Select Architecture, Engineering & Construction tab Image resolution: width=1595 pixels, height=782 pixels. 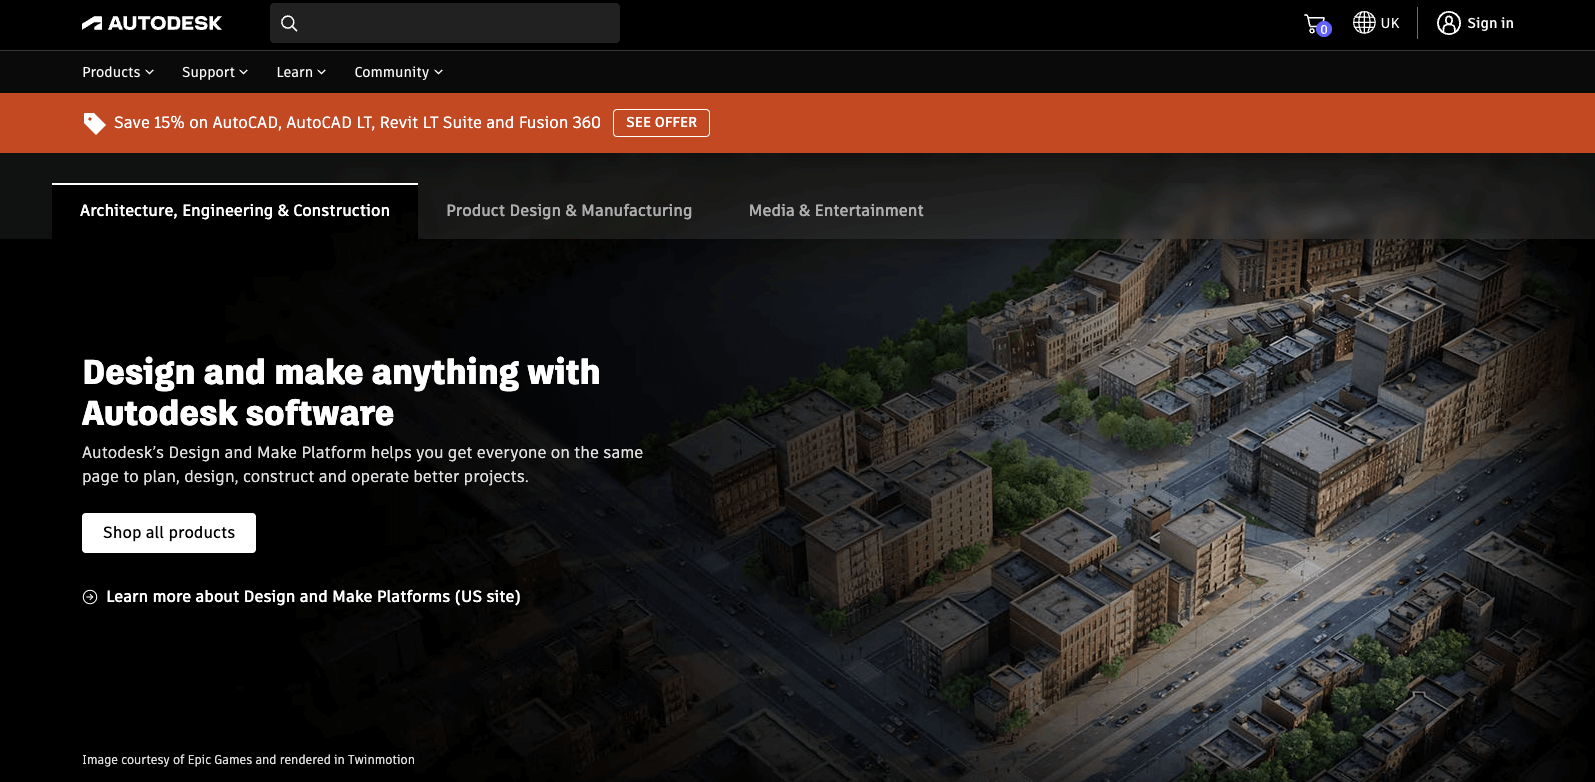pos(235,211)
